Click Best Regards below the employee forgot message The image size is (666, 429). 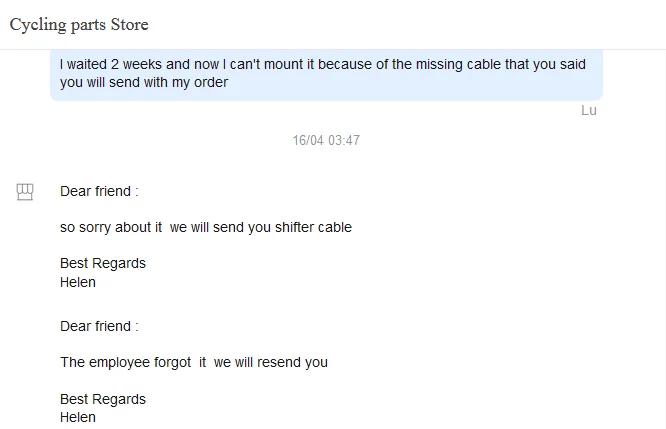(103, 399)
